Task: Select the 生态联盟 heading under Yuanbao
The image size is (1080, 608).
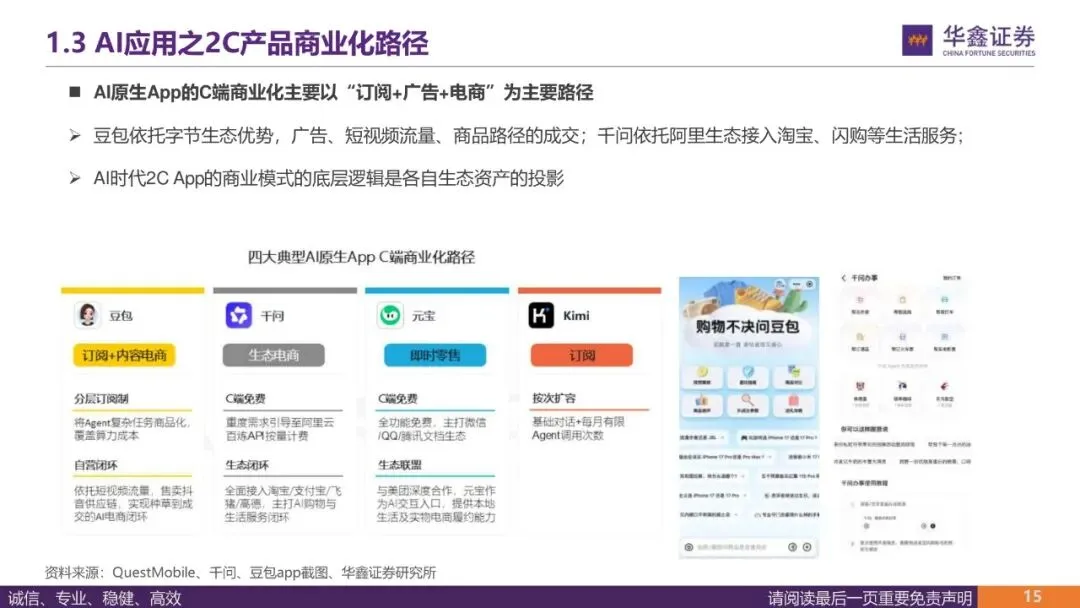Action: coord(399,465)
